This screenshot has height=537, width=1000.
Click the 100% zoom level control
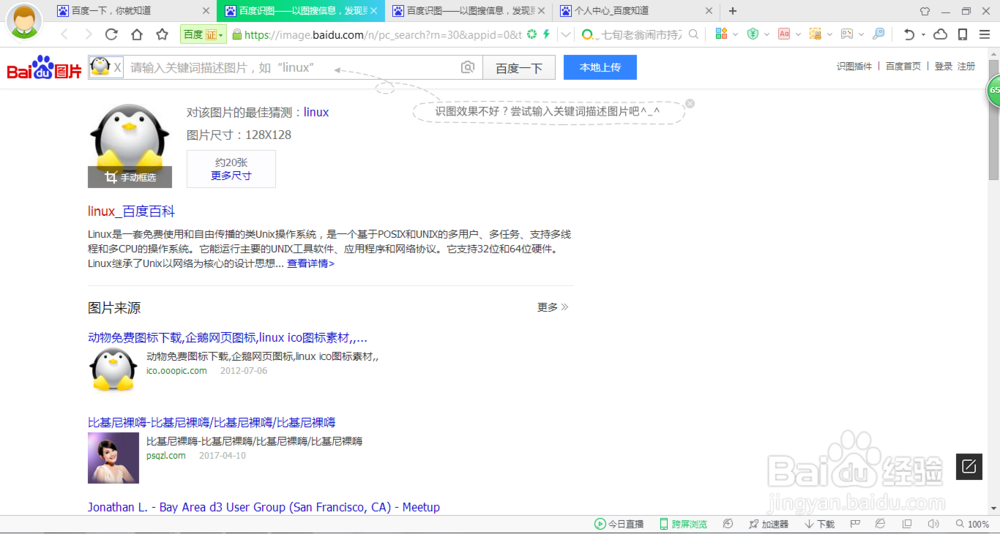(972, 524)
